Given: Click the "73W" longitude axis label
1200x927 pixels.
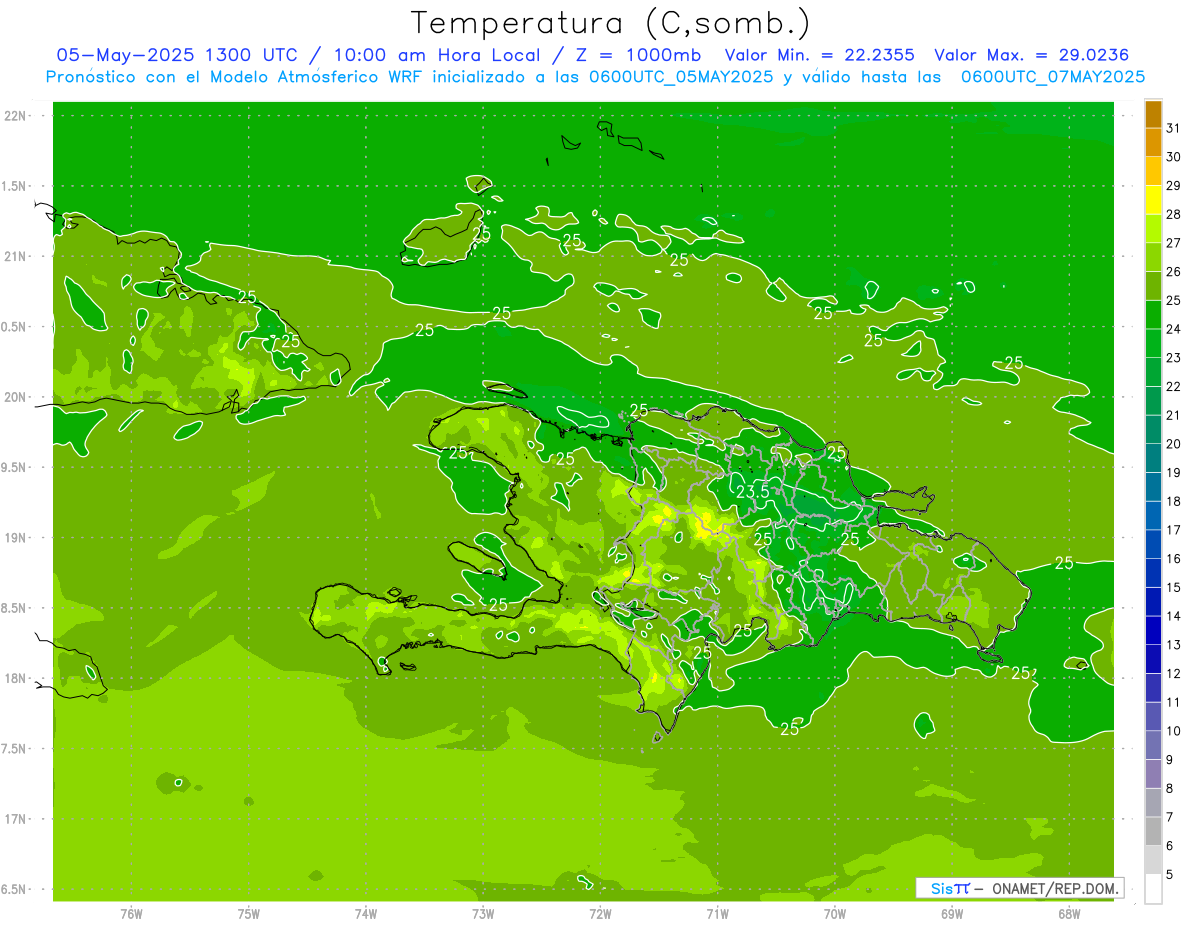Looking at the screenshot, I should (483, 914).
